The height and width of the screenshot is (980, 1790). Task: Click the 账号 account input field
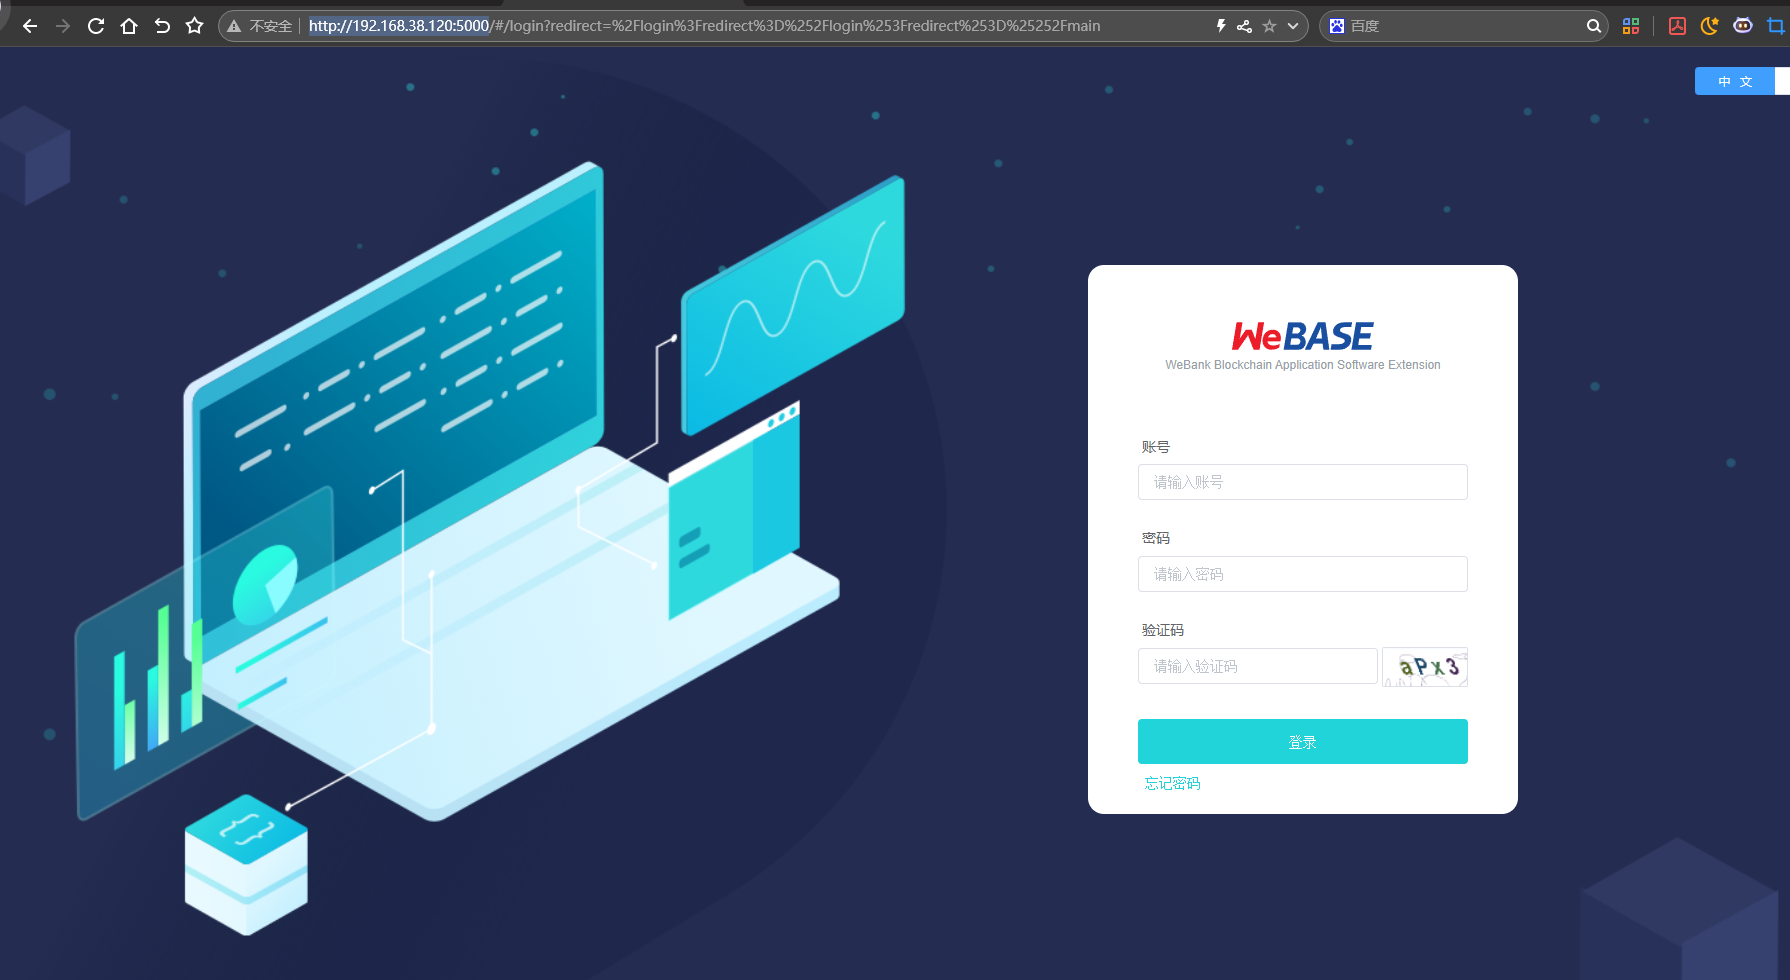click(x=1303, y=482)
